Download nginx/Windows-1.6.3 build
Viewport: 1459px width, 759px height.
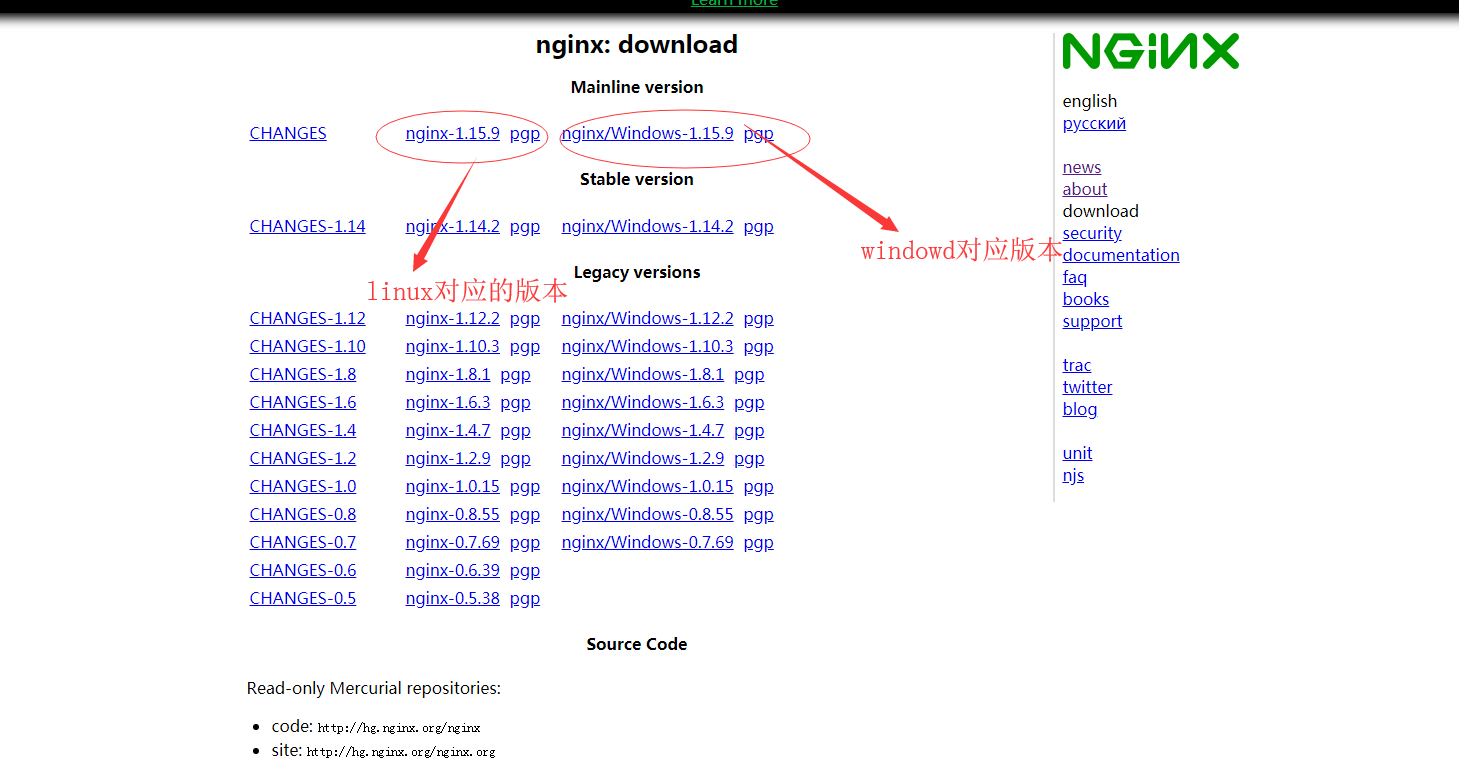[642, 402]
